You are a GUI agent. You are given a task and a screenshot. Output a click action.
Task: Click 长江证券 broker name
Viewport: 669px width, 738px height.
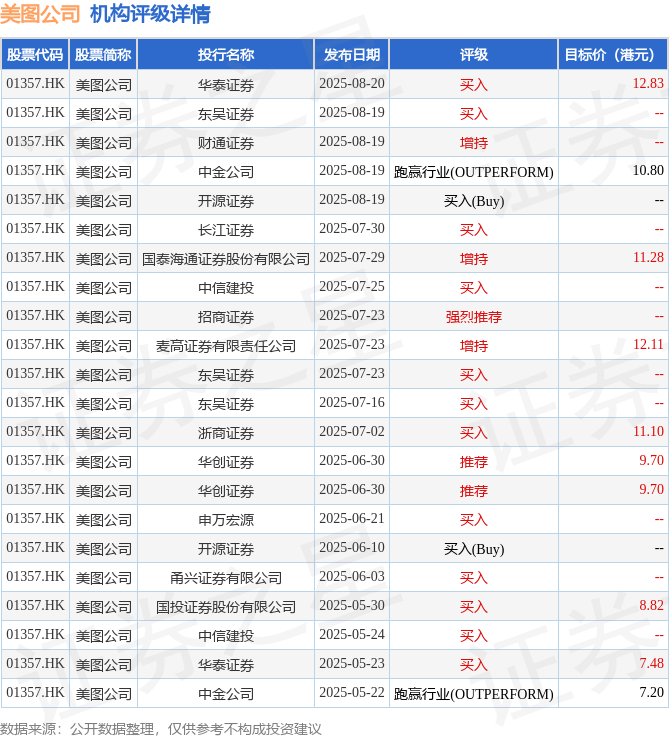coord(226,230)
